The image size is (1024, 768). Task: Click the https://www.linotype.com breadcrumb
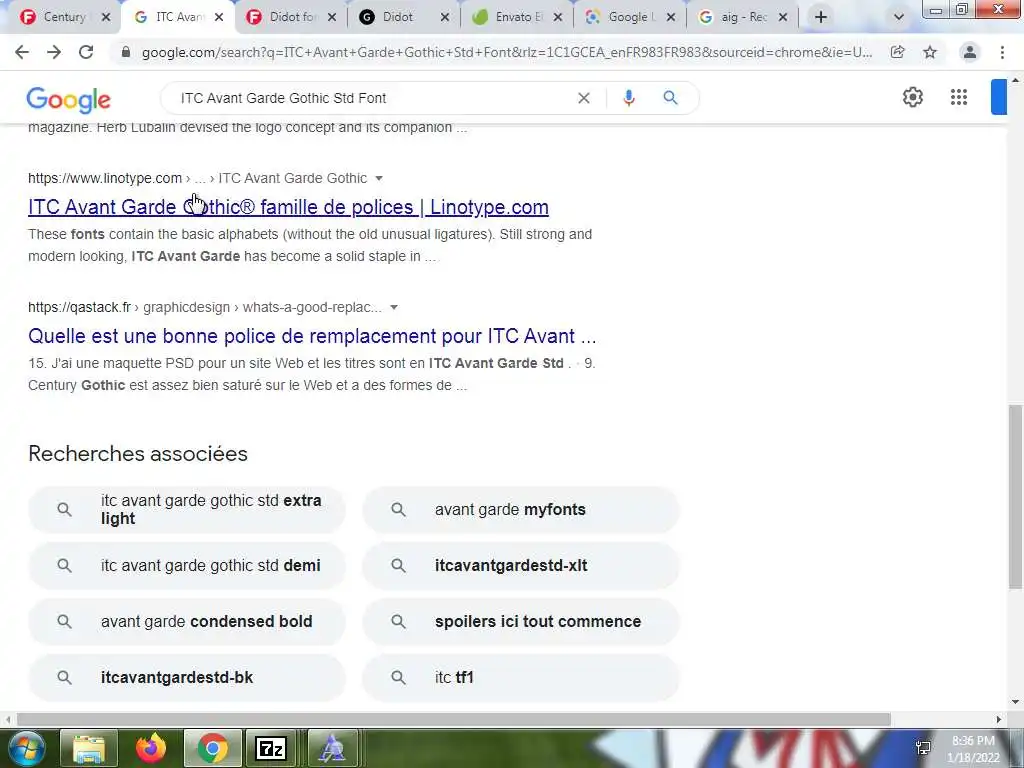(x=105, y=178)
